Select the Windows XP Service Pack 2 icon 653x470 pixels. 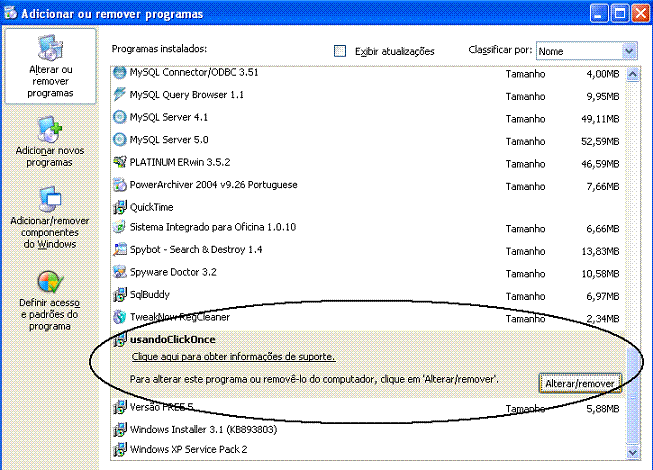tap(120, 449)
